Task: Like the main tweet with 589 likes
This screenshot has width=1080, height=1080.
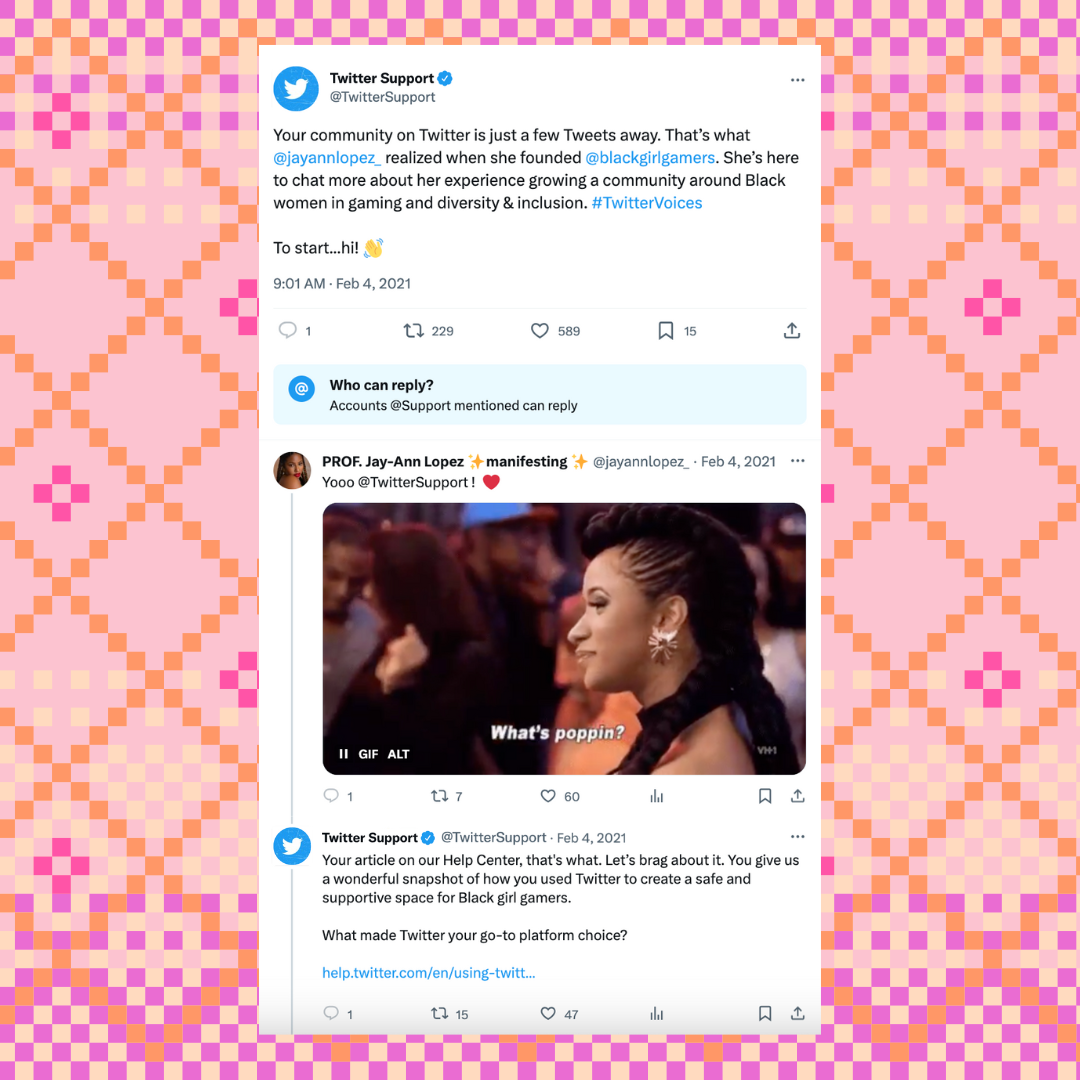Action: coord(540,331)
